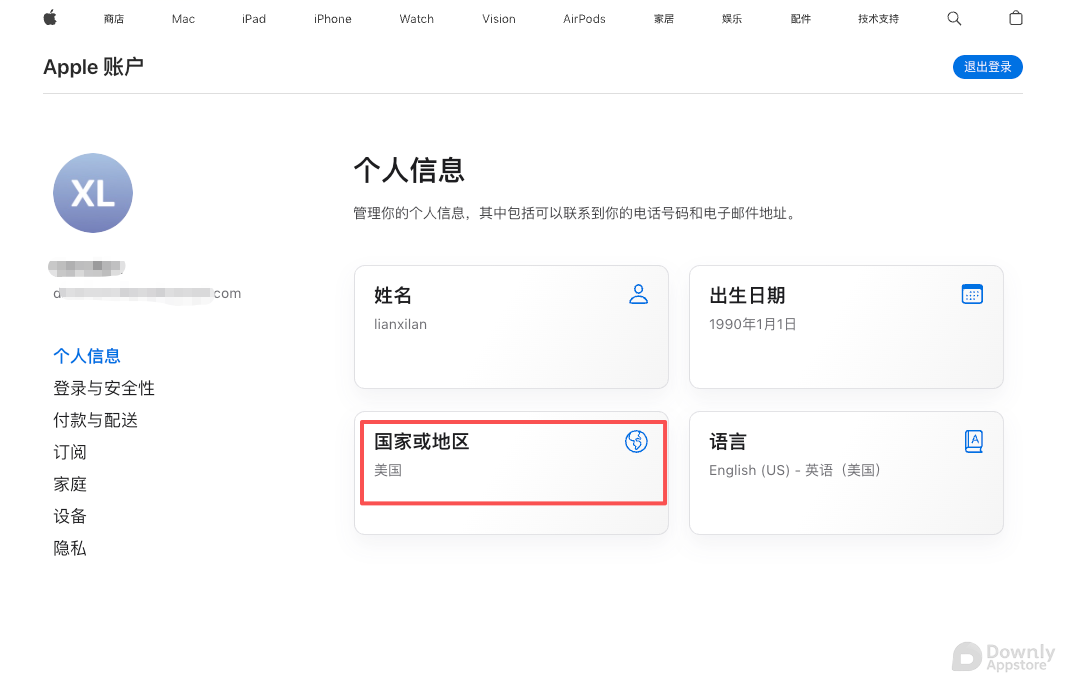This screenshot has width=1068, height=674.
Task: Open the 国家或地区 card title
Action: tap(422, 442)
